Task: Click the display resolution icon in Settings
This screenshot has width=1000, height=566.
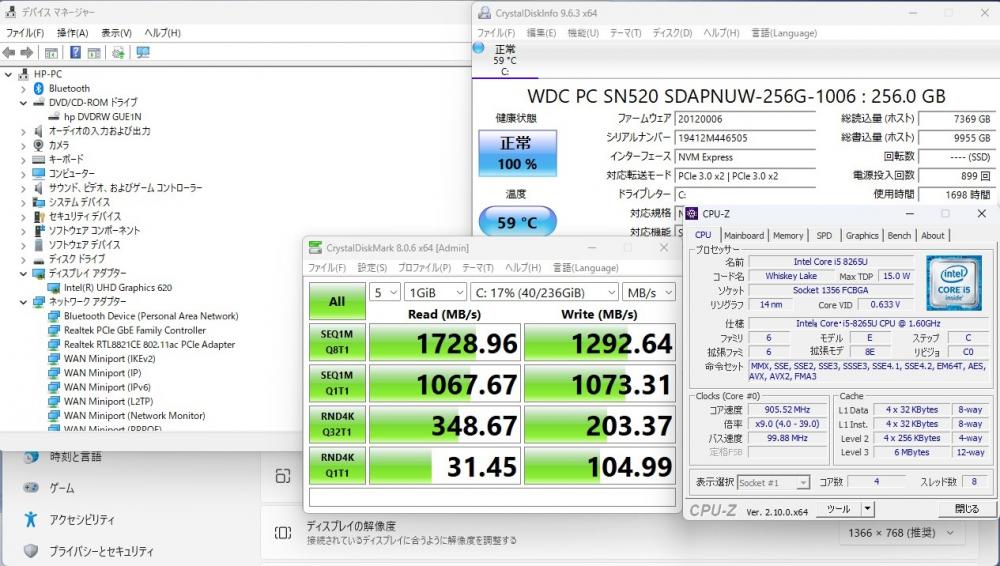Action: (x=283, y=533)
